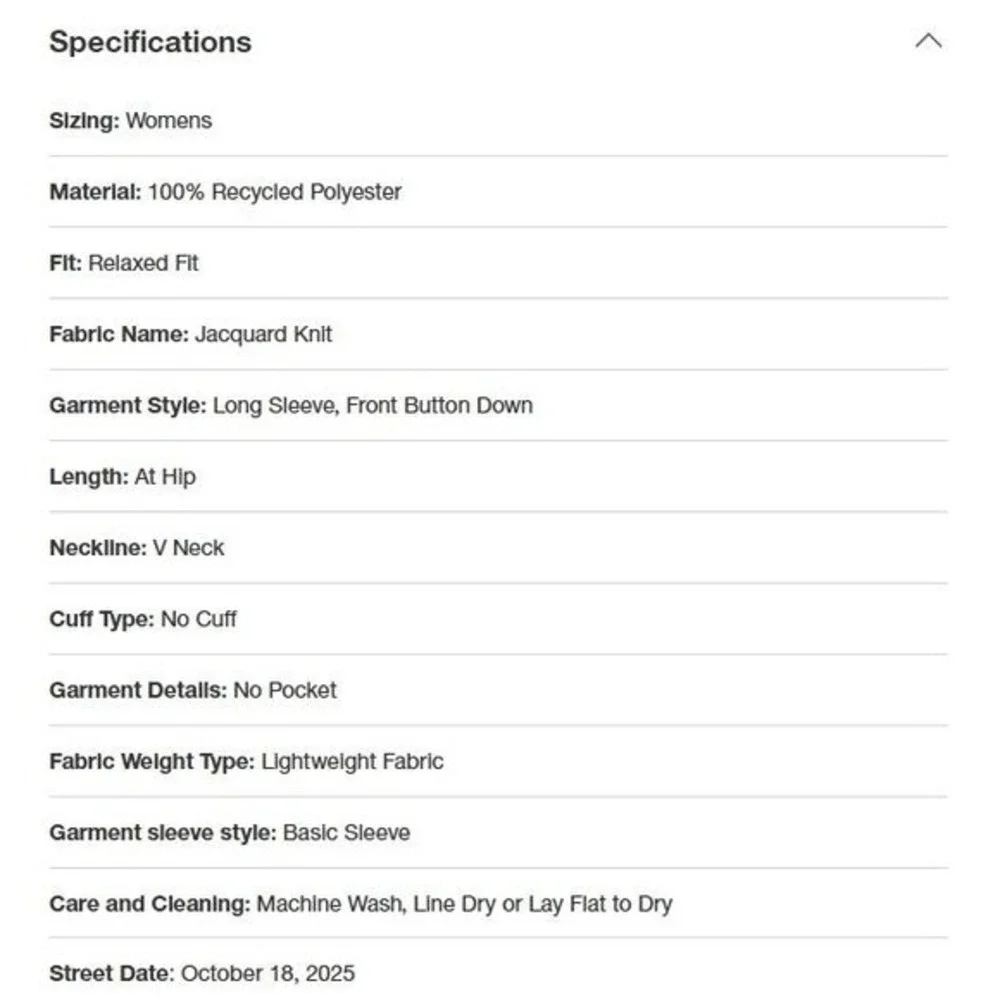Image resolution: width=1000 pixels, height=1000 pixels.
Task: Collapse the Specifications section chevron
Action: (x=928, y=41)
